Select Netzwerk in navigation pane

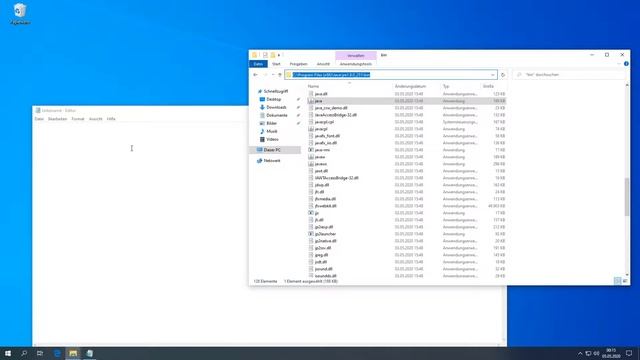coord(272,161)
